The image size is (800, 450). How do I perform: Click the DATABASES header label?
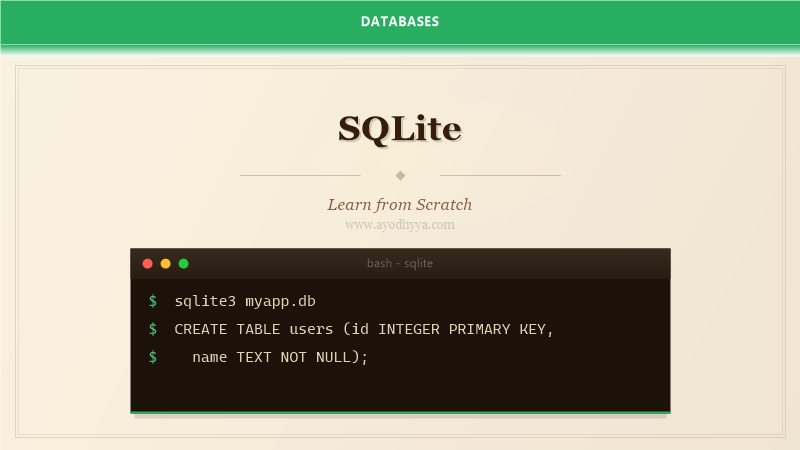(400, 21)
